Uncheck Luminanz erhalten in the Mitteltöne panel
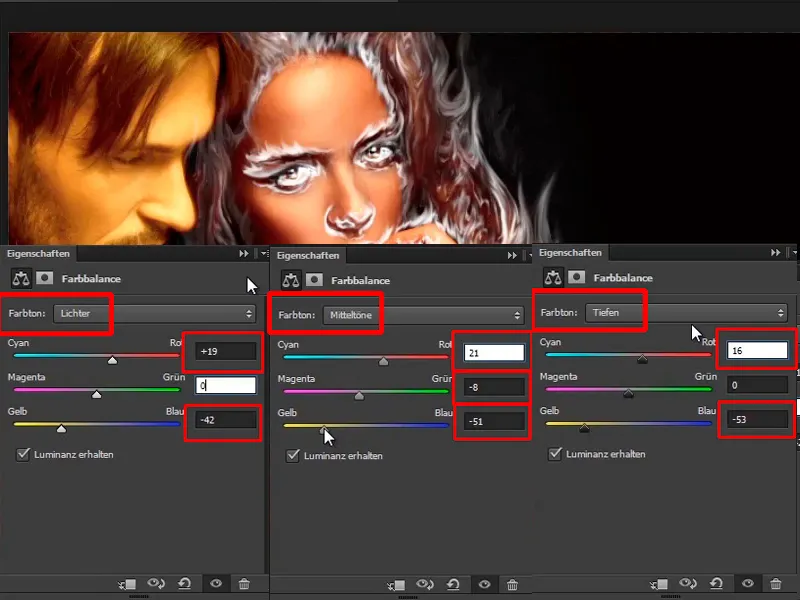This screenshot has width=800, height=600. point(293,456)
